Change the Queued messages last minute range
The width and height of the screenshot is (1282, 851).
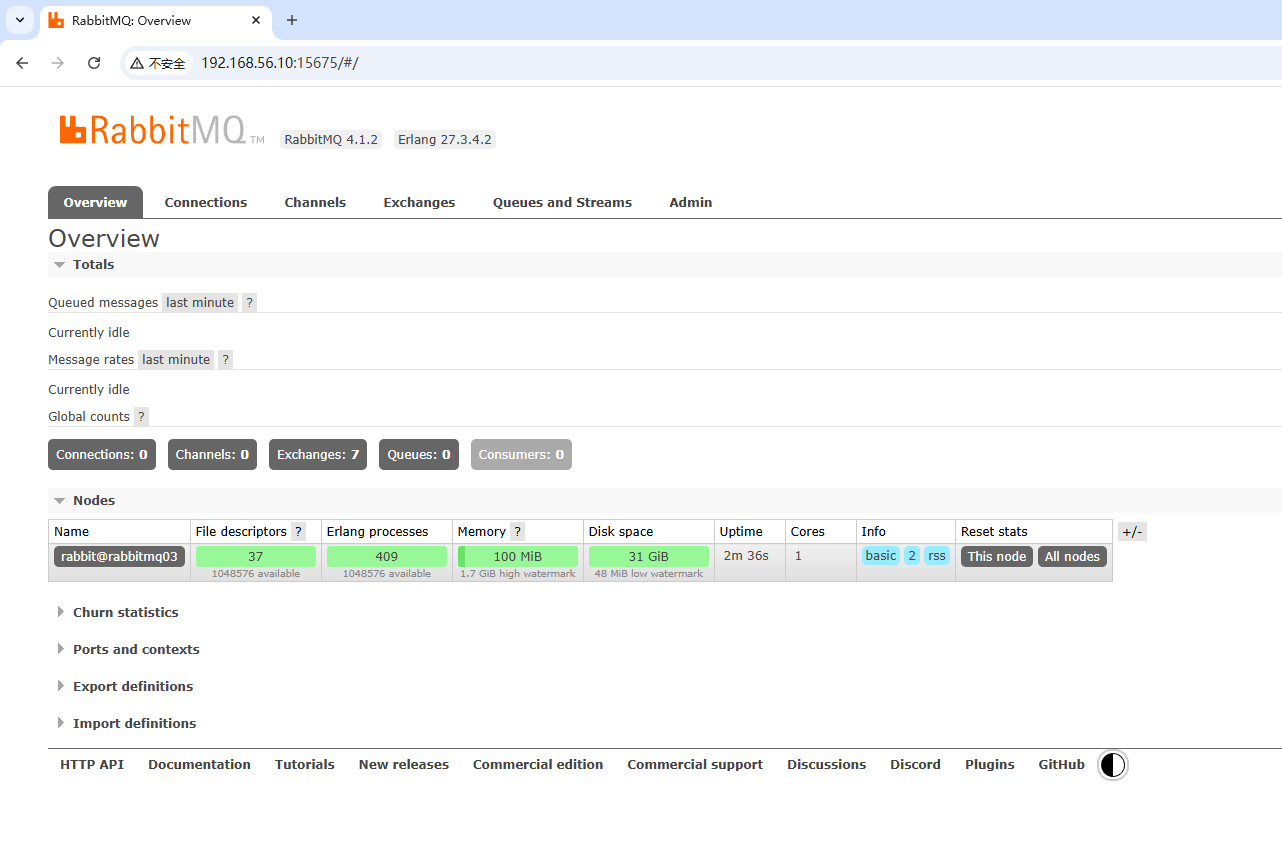200,303
